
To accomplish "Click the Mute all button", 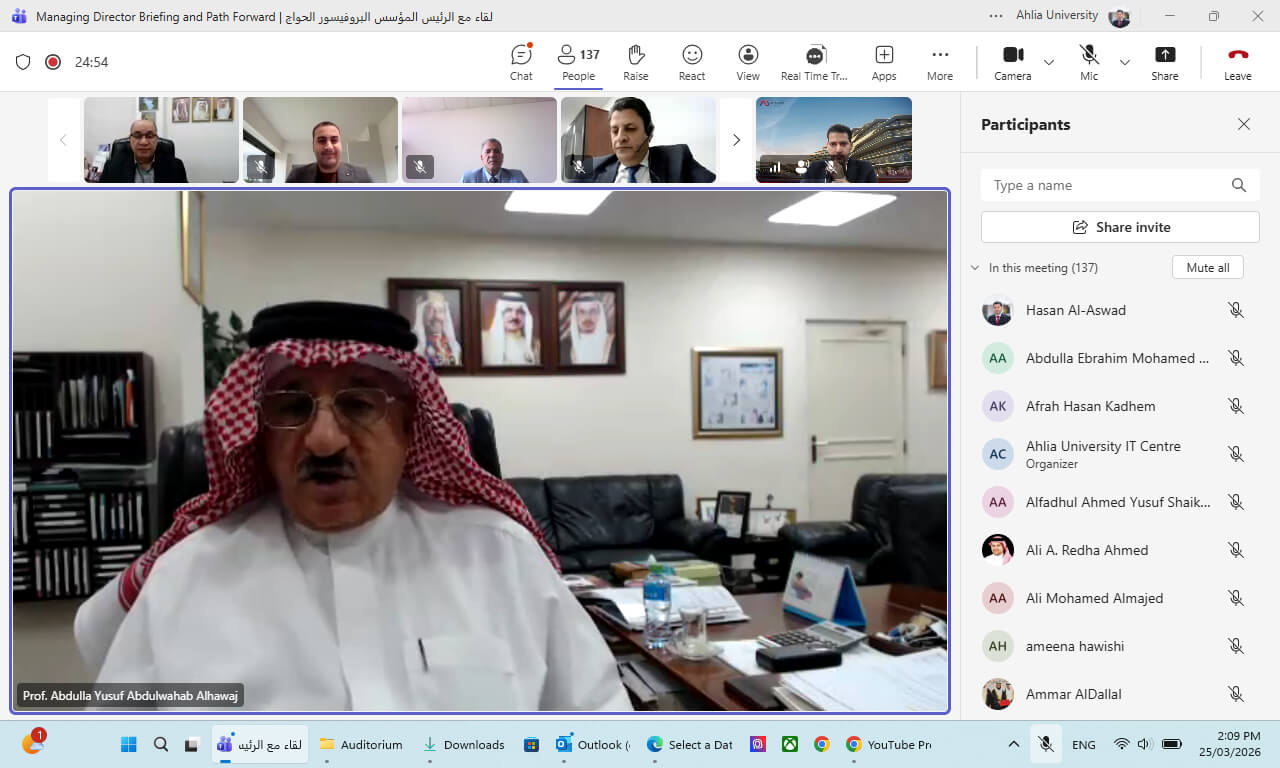I will point(1207,268).
